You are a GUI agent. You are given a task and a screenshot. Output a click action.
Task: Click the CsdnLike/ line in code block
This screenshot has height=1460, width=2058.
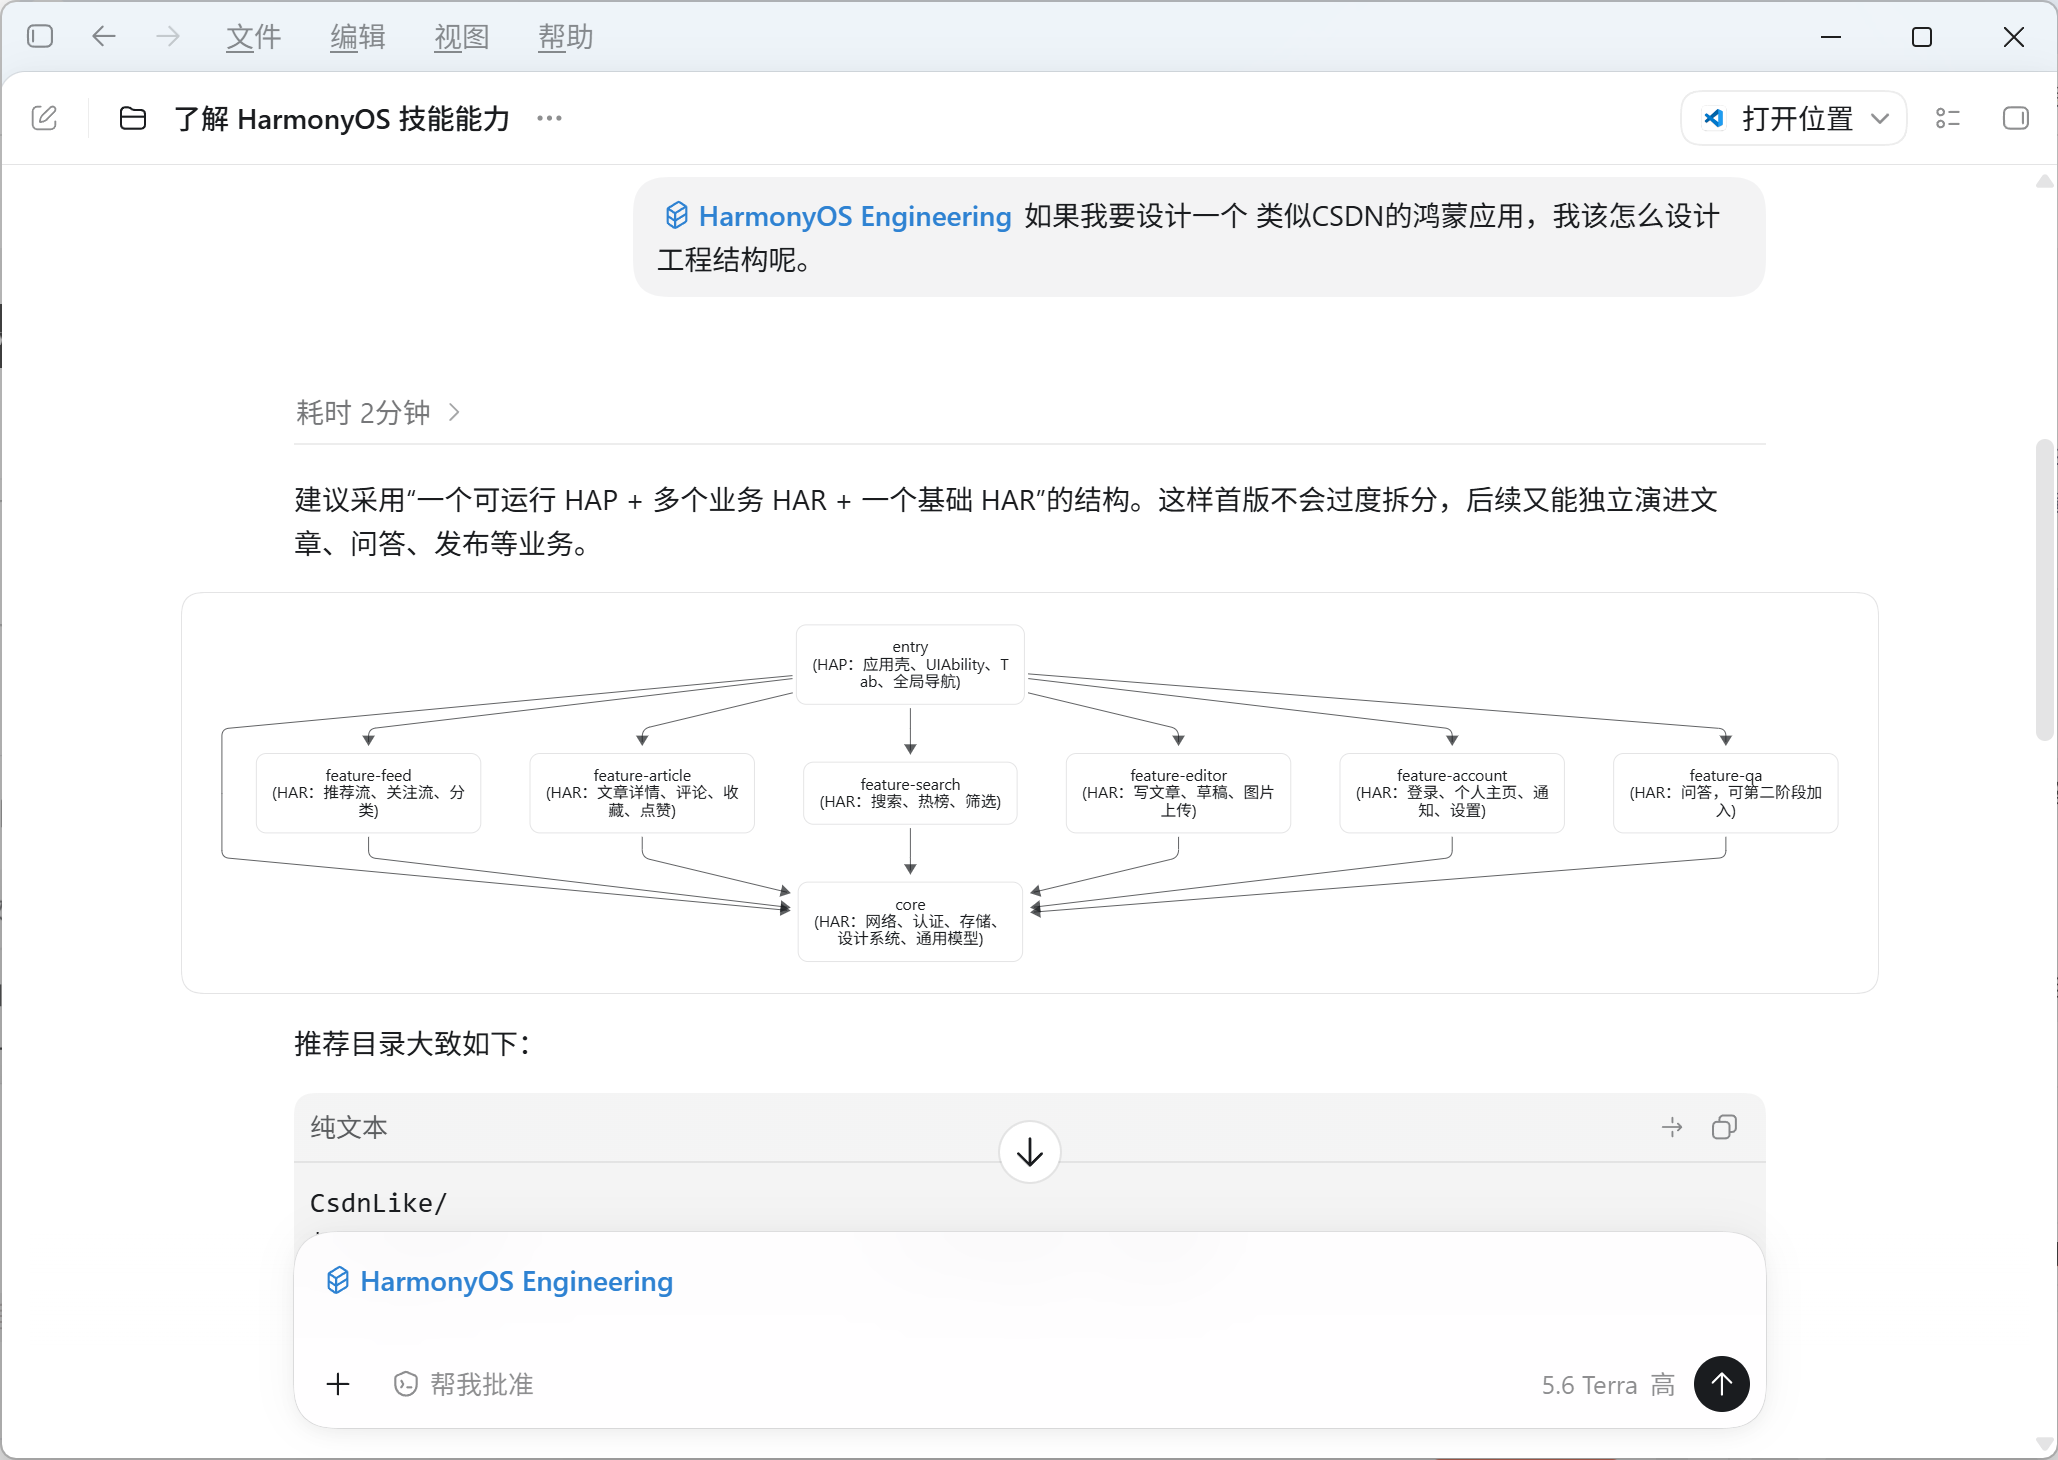[x=378, y=1203]
